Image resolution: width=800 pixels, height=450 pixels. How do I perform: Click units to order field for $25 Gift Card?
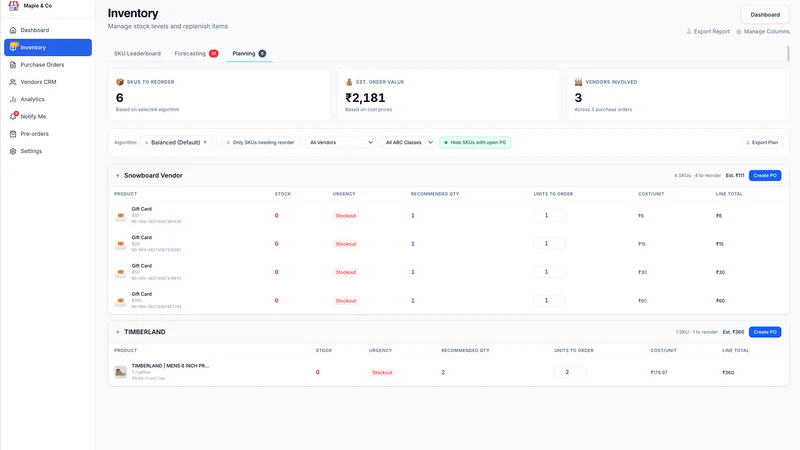[x=549, y=244]
